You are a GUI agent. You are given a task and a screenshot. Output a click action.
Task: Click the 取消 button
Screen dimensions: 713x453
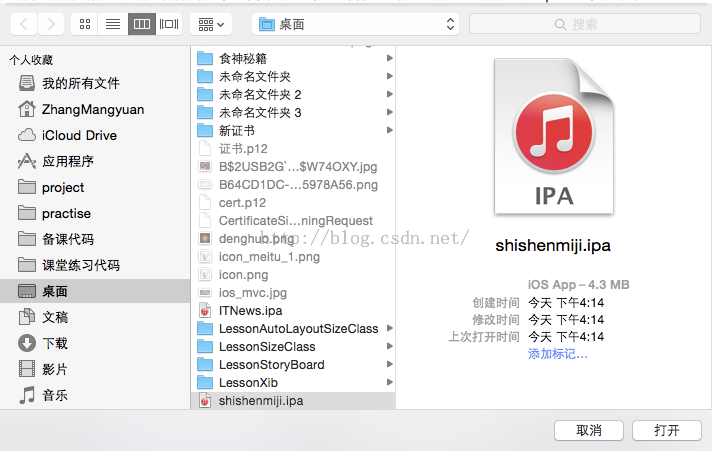pos(589,430)
